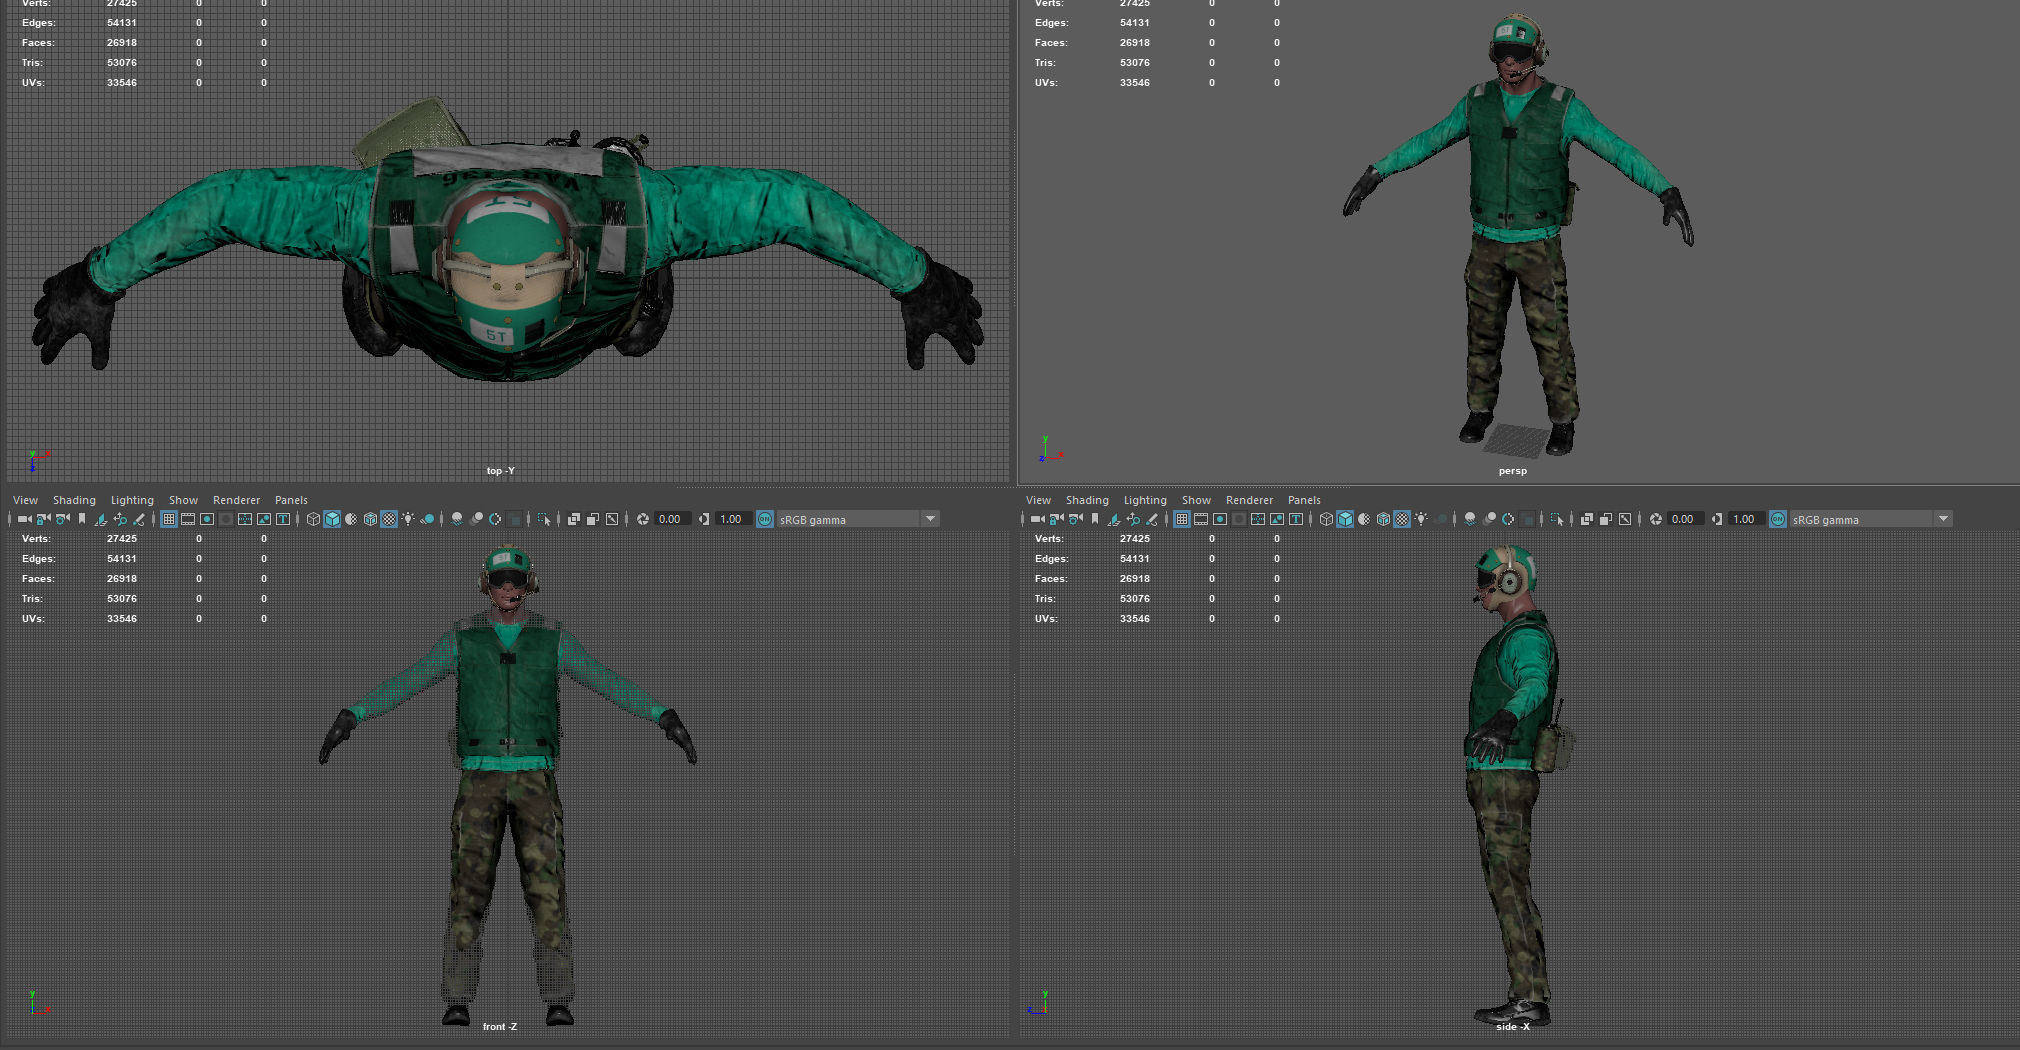Viewport: 2020px width, 1050px height.
Task: Enable Wireframe shading in side panel toolbar
Action: 1326,519
